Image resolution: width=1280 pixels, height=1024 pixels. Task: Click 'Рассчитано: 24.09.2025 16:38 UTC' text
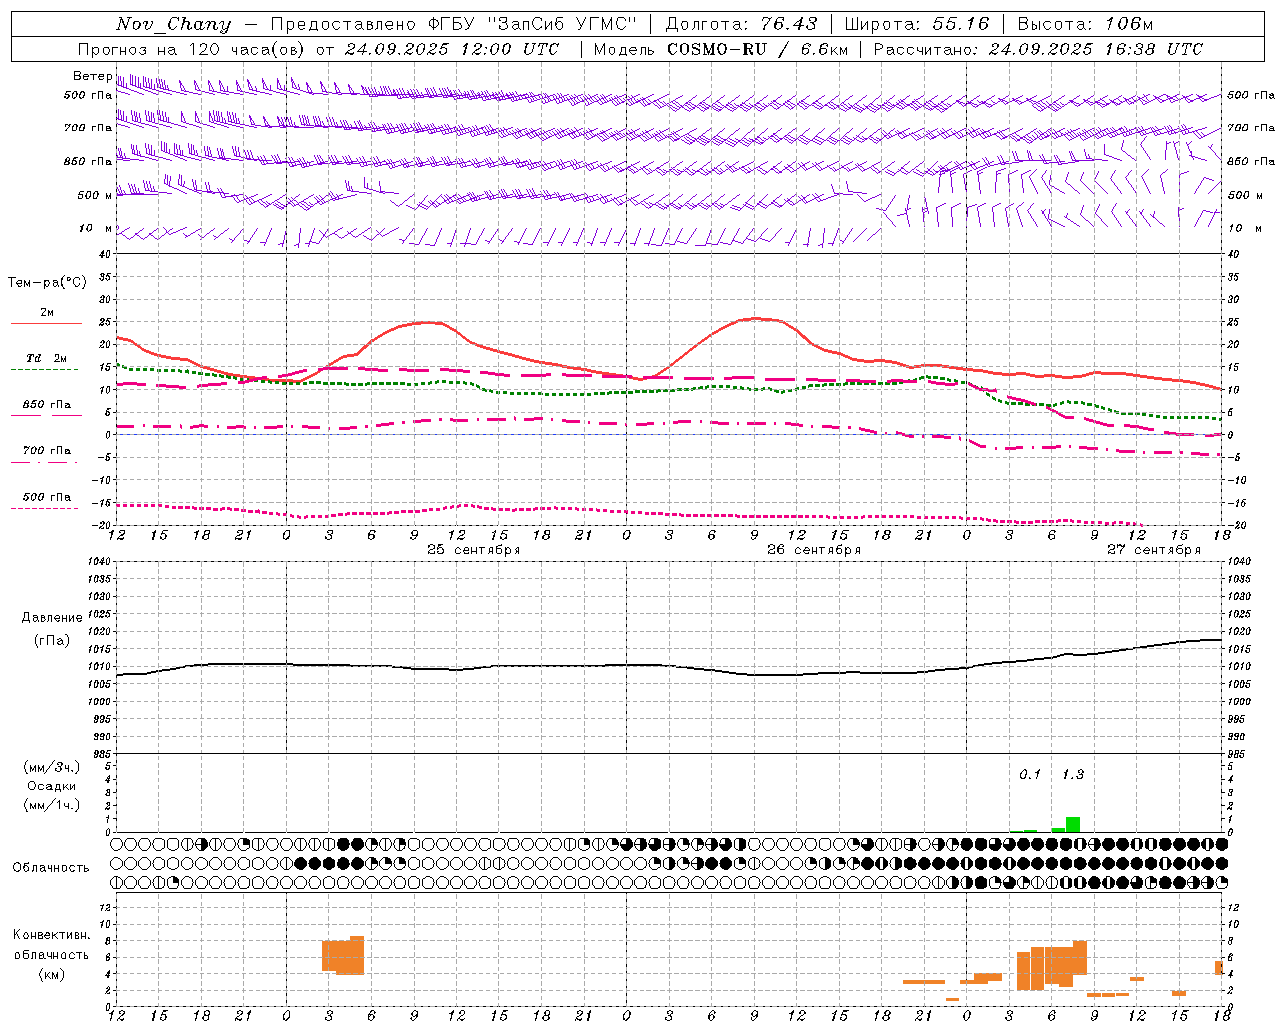(1039, 49)
